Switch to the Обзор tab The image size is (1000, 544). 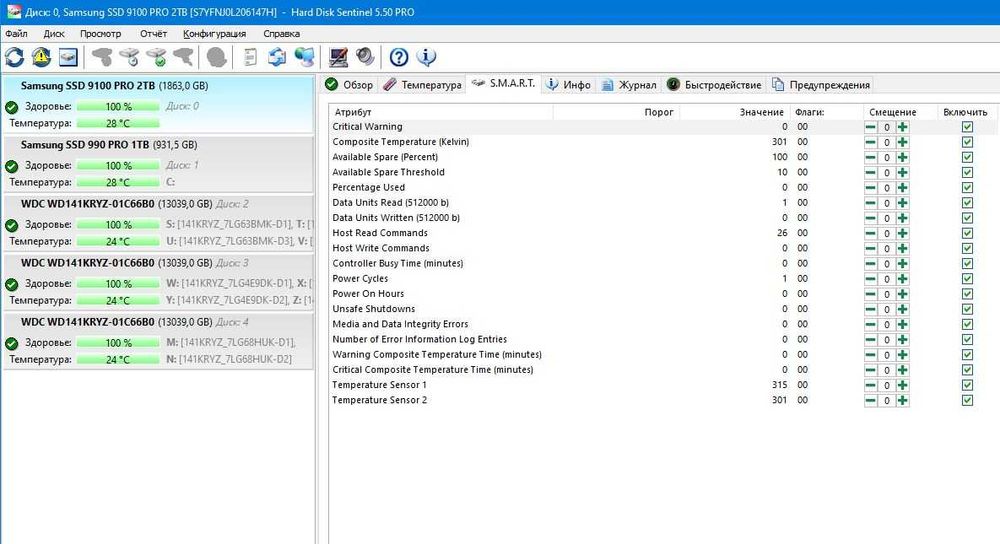pos(349,85)
